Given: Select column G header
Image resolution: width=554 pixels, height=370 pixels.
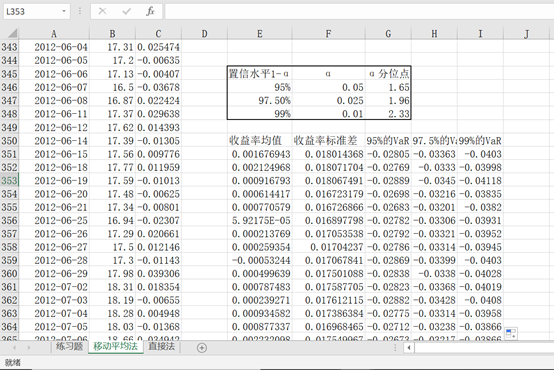Looking at the screenshot, I should click(388, 34).
